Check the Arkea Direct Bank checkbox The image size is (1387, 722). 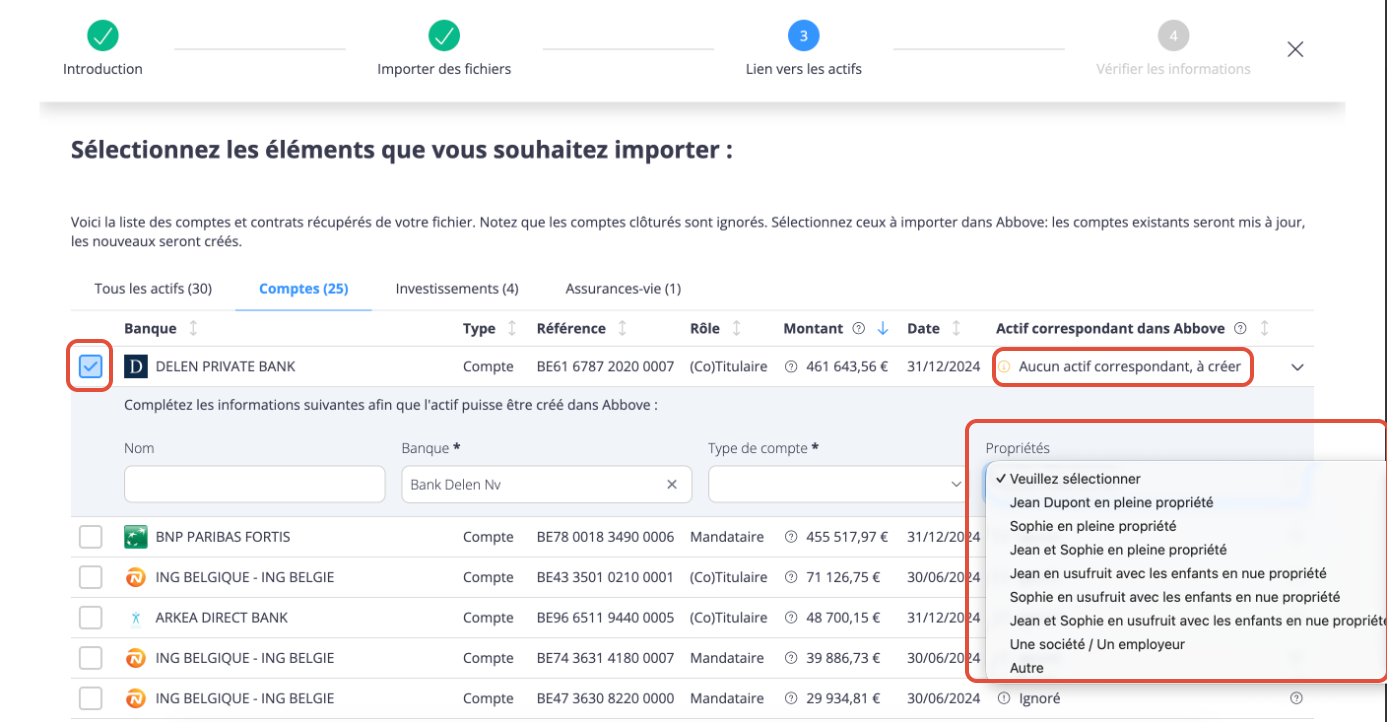point(91,618)
